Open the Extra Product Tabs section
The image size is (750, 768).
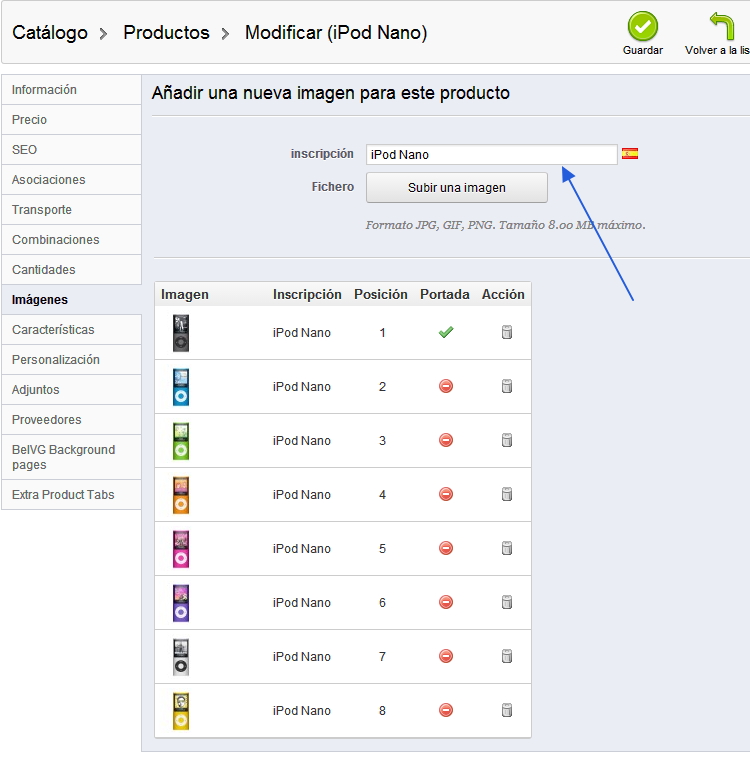click(63, 495)
